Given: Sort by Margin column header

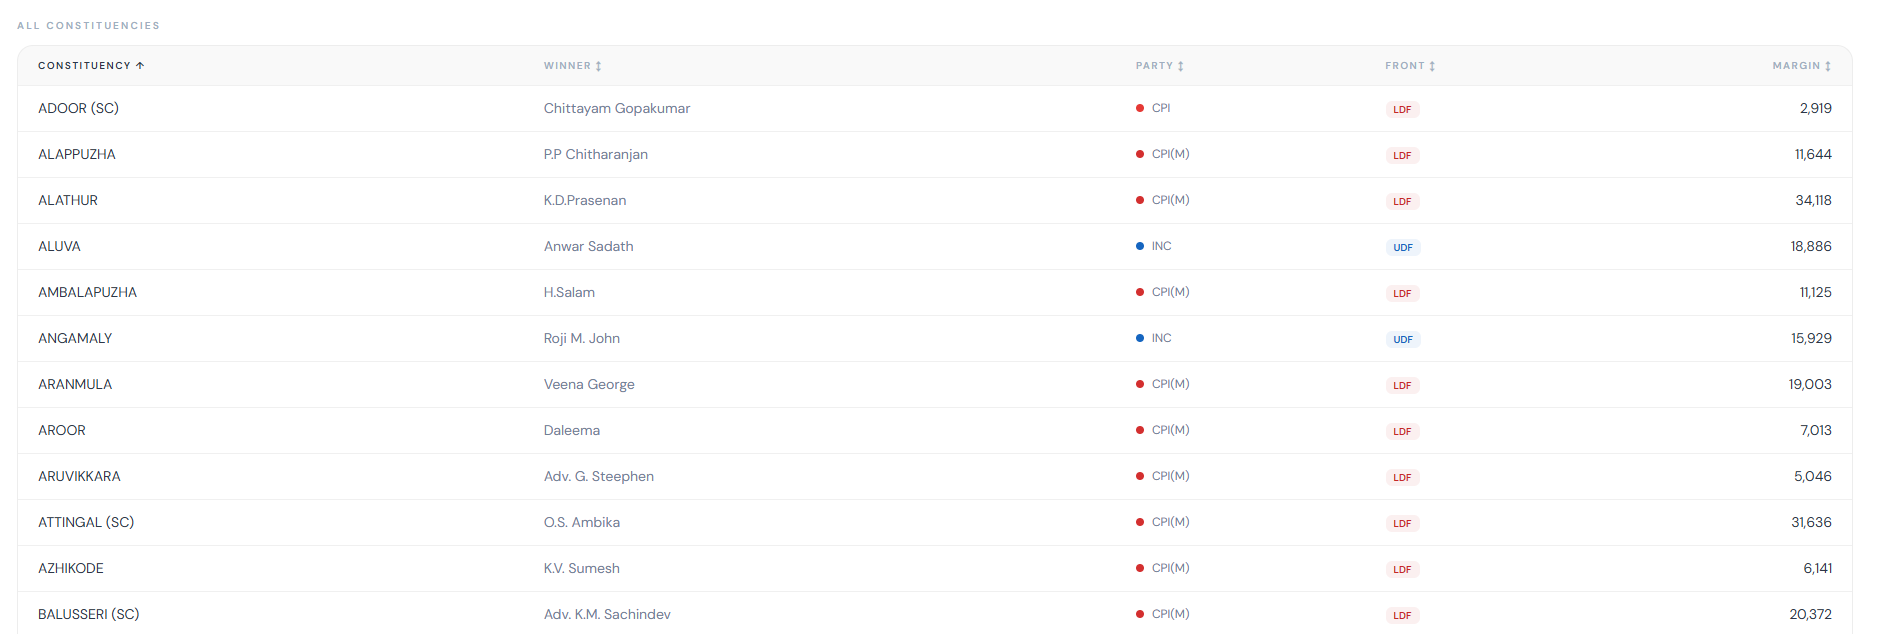Looking at the screenshot, I should point(1801,66).
